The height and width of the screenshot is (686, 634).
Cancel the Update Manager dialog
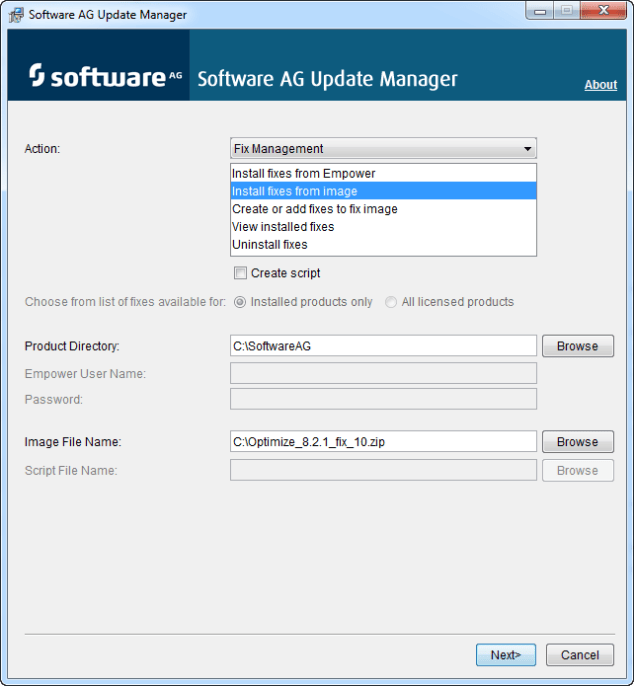580,655
